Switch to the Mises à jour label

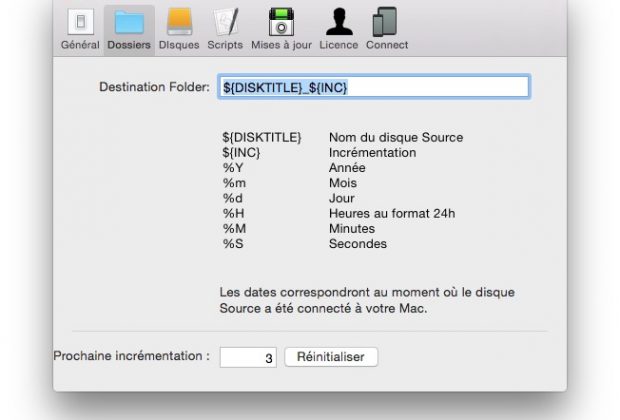(281, 45)
